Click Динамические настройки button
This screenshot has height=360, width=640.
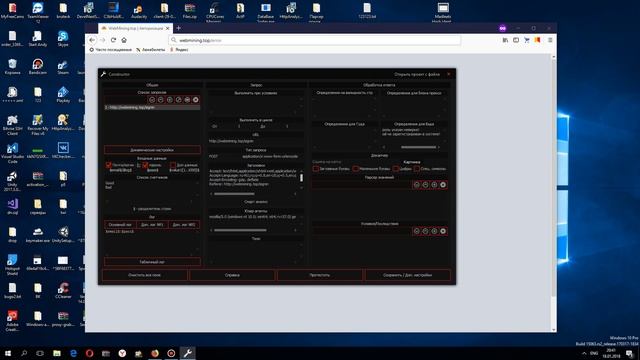coord(152,150)
